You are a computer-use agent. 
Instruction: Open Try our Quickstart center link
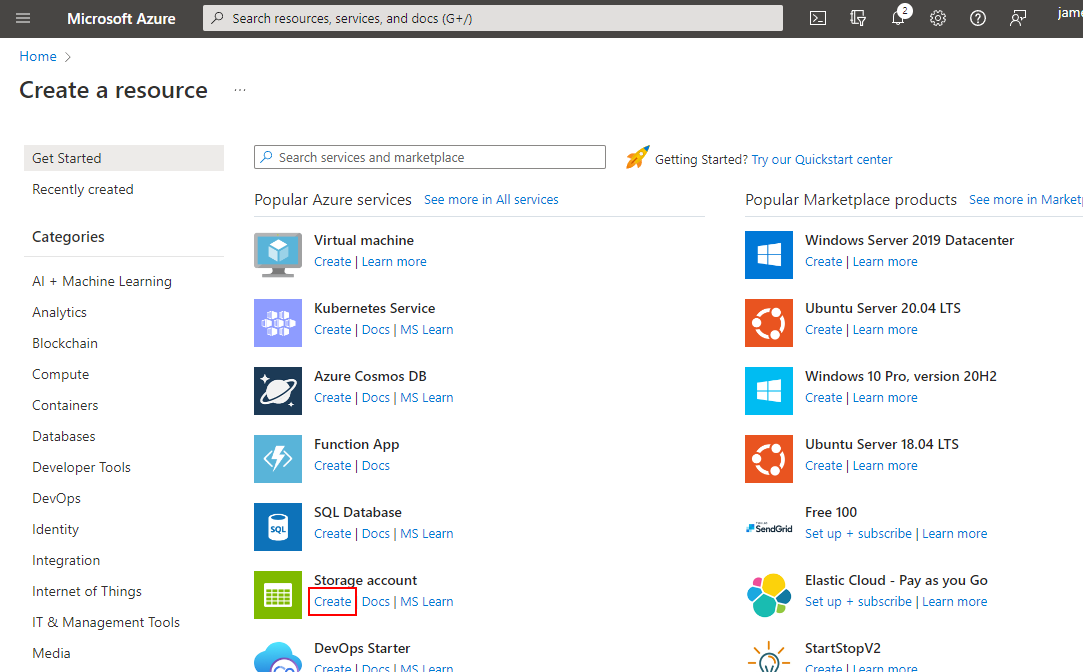822,160
